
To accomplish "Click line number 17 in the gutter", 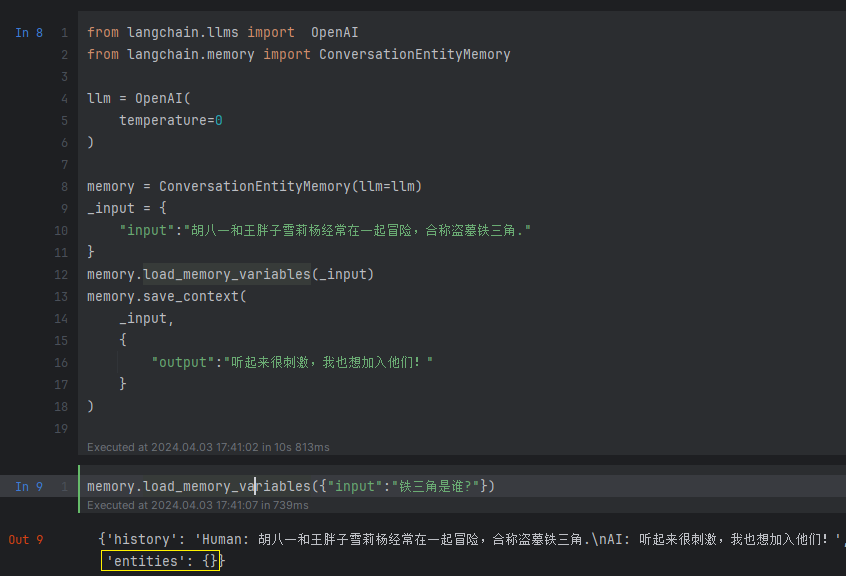I will [x=61, y=385].
